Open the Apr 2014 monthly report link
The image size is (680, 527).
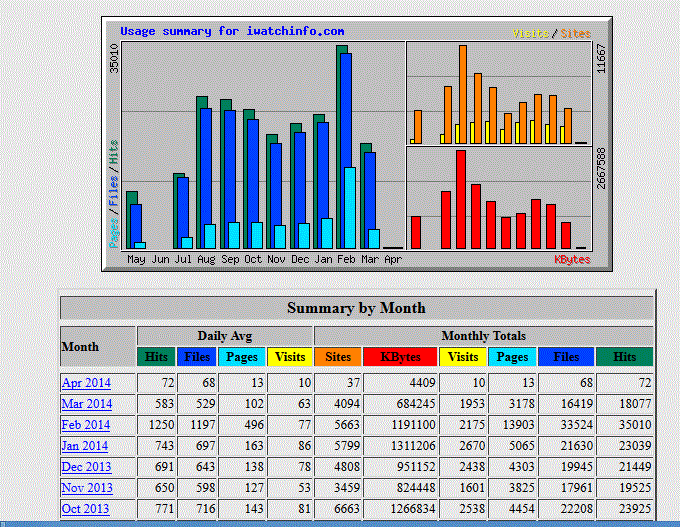86,383
